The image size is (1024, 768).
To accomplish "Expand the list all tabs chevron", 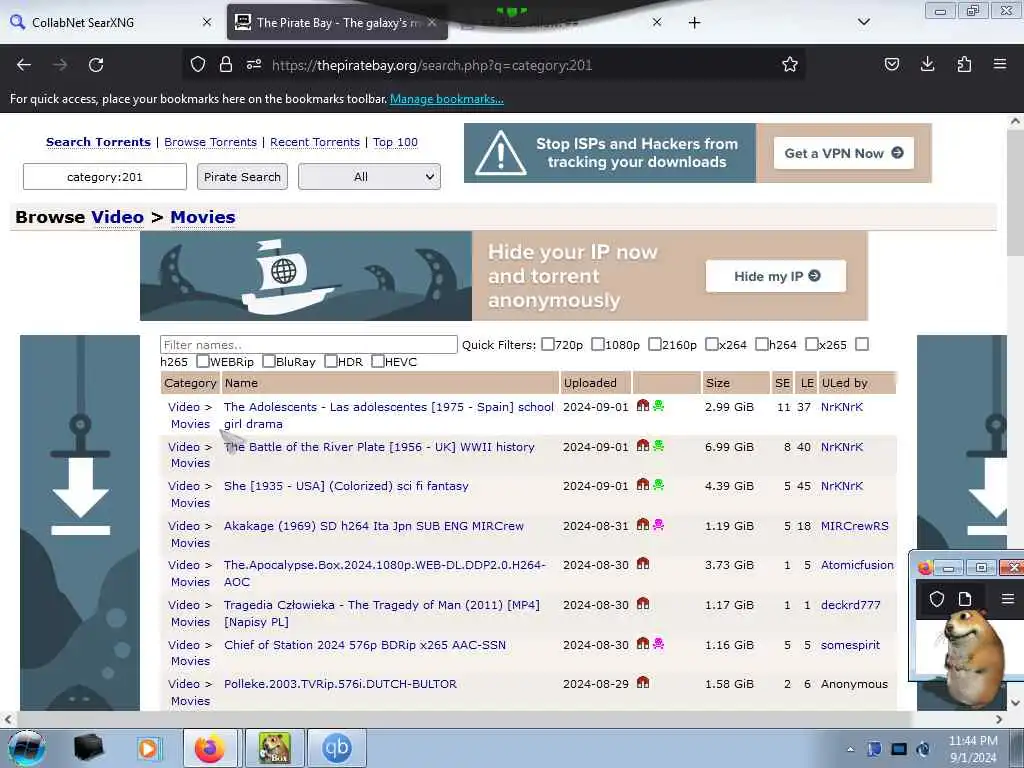I will [863, 22].
